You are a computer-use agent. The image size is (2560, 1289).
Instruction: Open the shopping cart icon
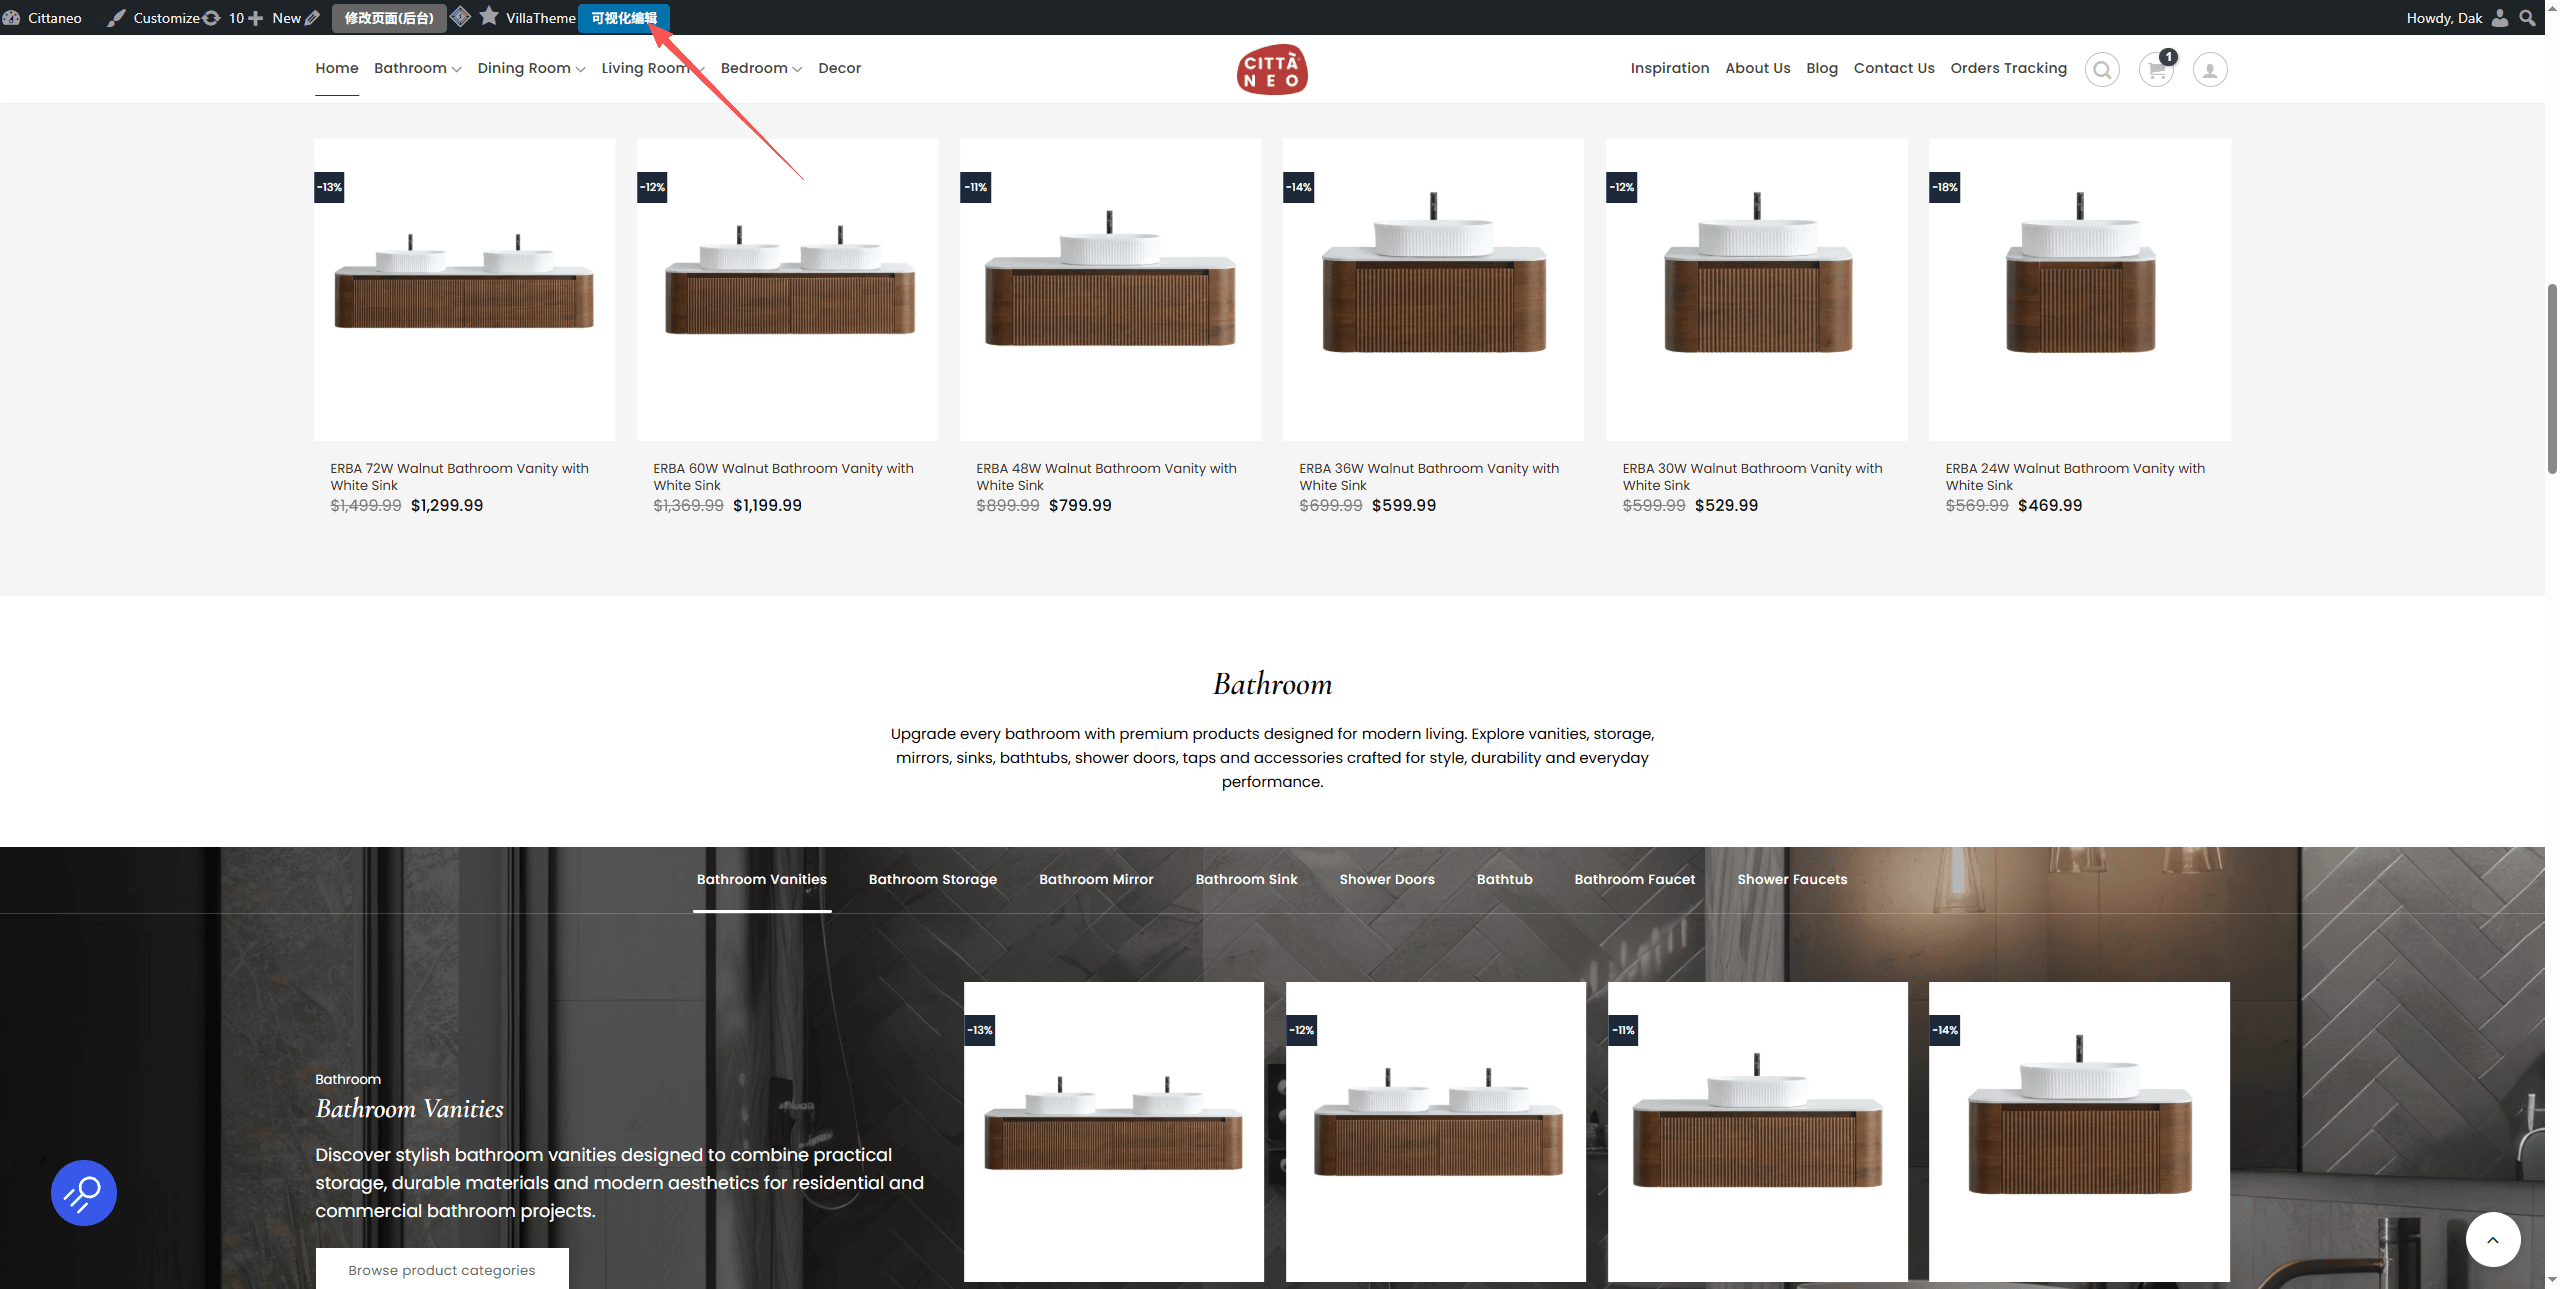click(x=2156, y=69)
